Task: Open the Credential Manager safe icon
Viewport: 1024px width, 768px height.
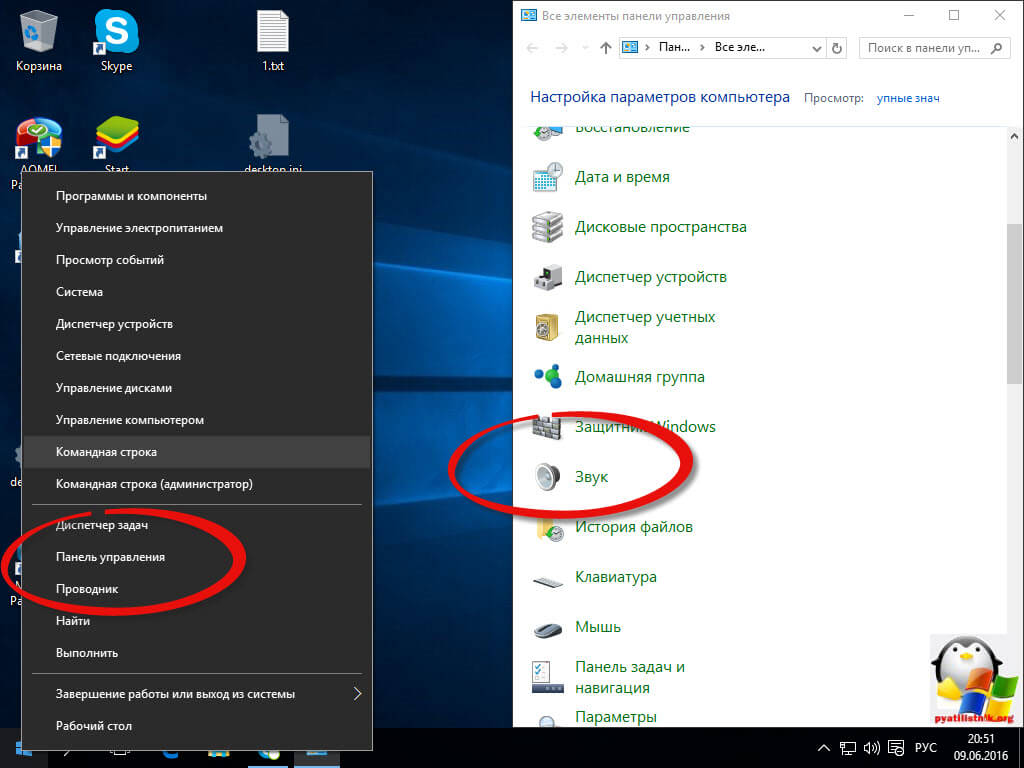Action: 547,327
